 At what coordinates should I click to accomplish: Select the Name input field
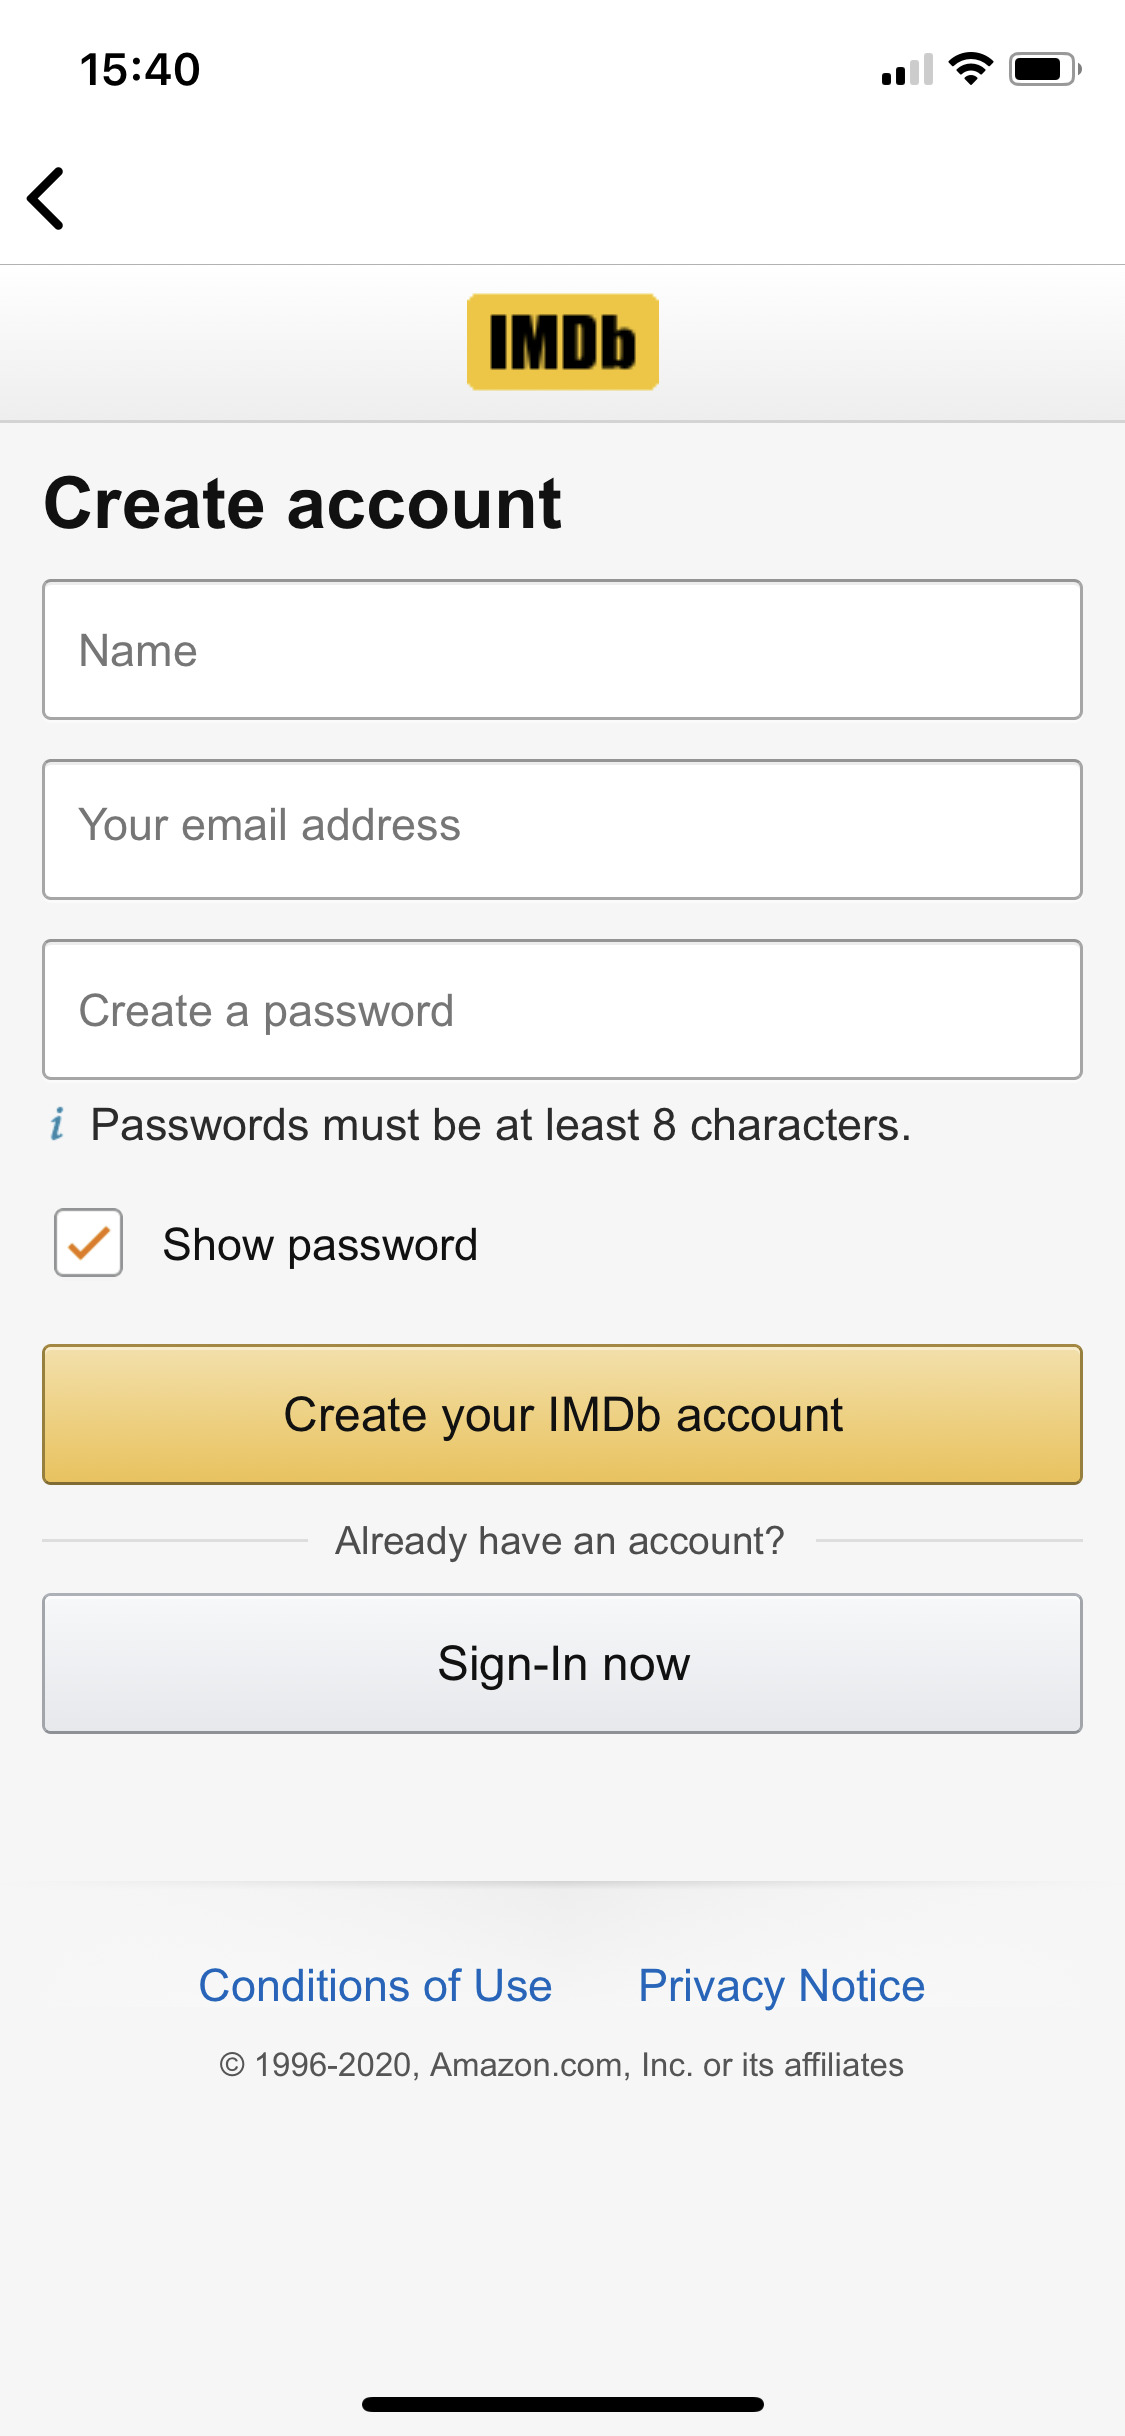pos(562,648)
